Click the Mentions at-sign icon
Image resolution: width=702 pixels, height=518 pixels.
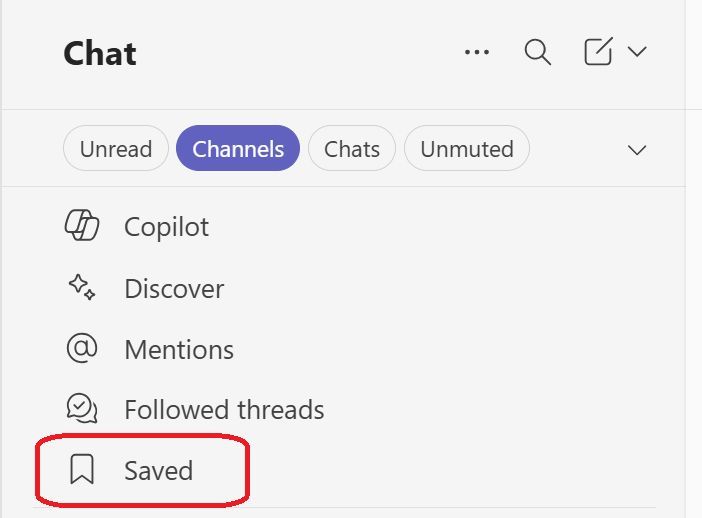pyautogui.click(x=82, y=348)
